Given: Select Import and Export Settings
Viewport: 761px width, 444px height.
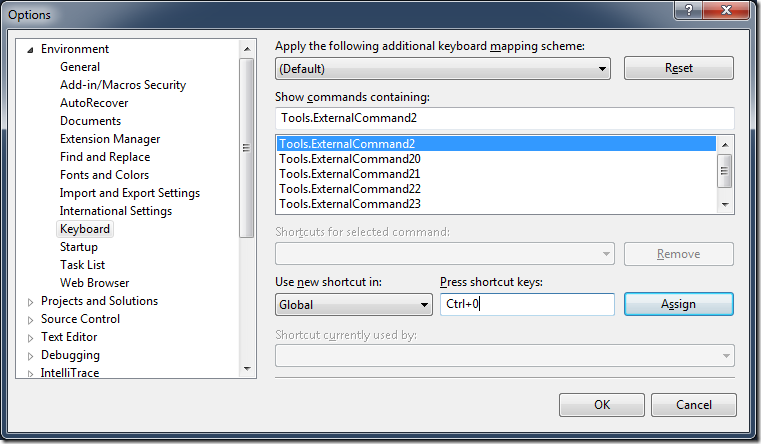Looking at the screenshot, I should (130, 193).
